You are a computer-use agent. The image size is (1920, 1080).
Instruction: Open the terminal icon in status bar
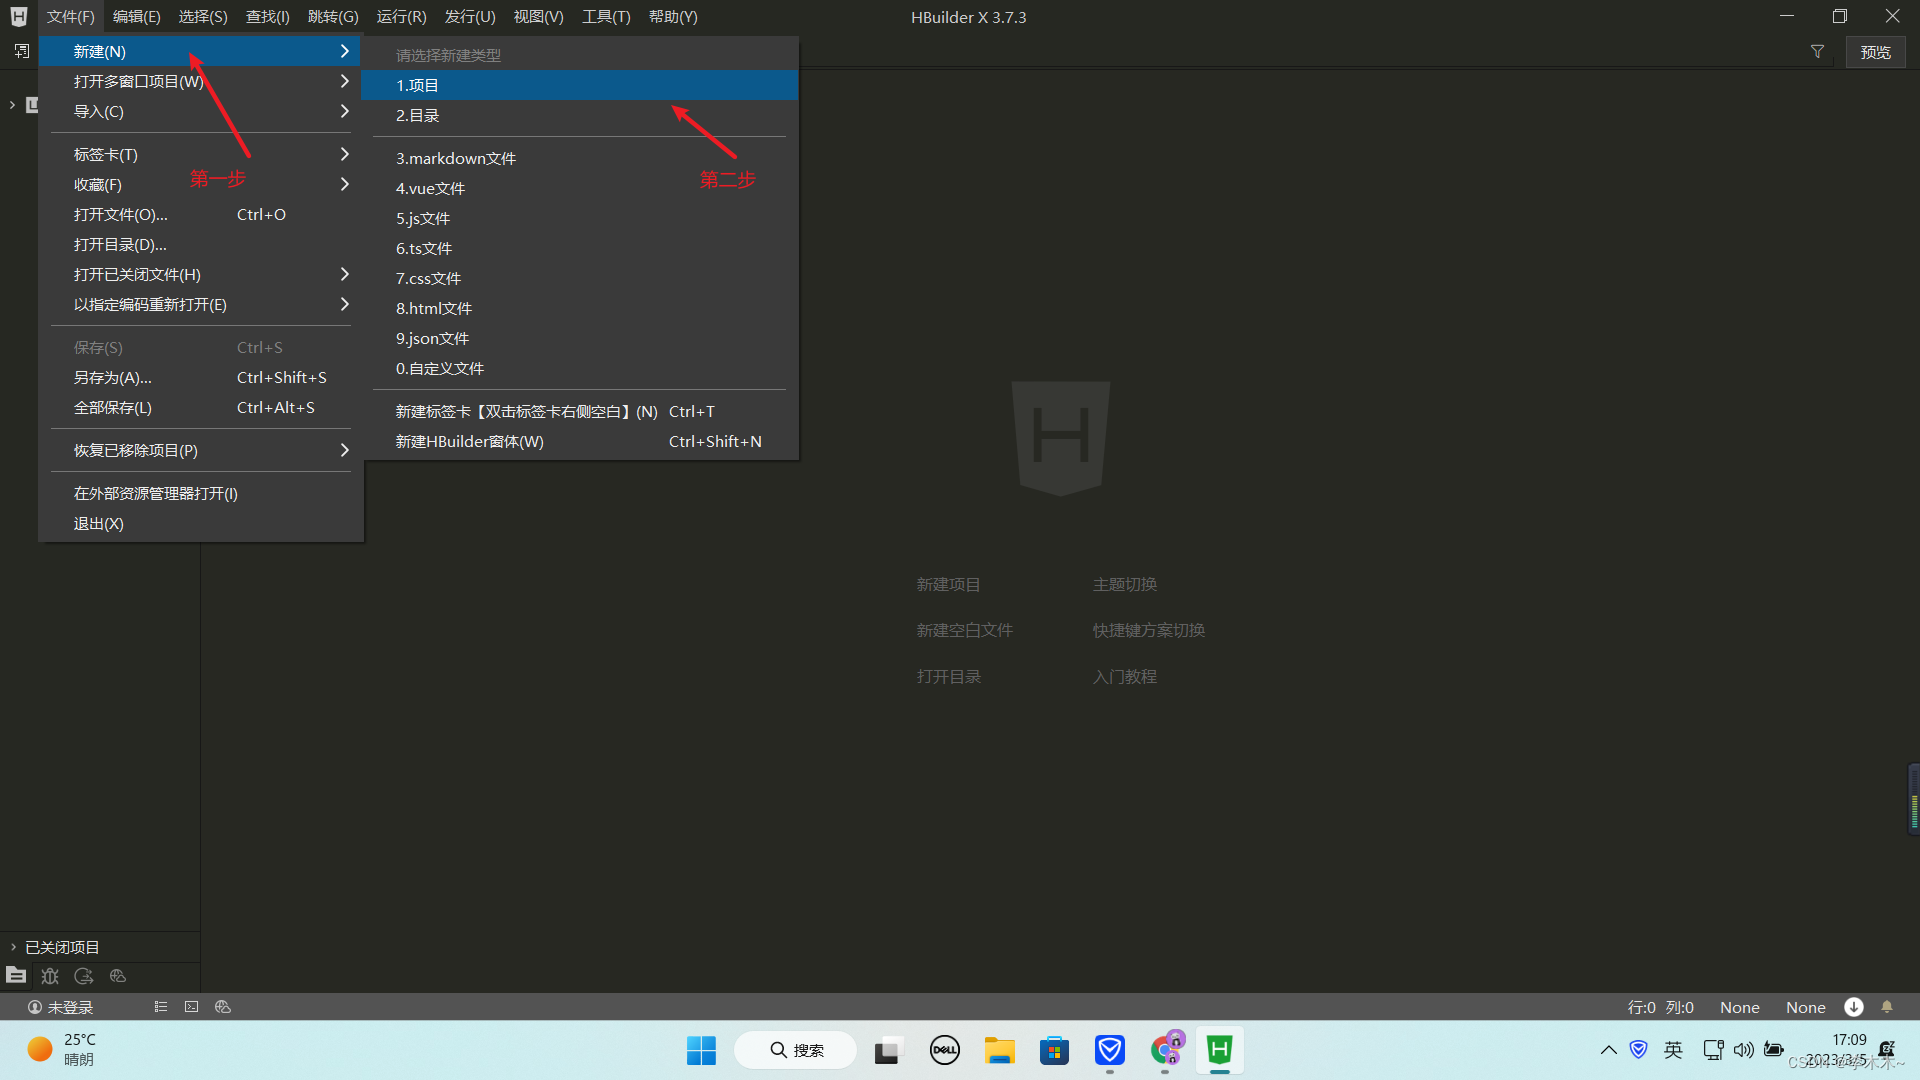(x=192, y=1007)
